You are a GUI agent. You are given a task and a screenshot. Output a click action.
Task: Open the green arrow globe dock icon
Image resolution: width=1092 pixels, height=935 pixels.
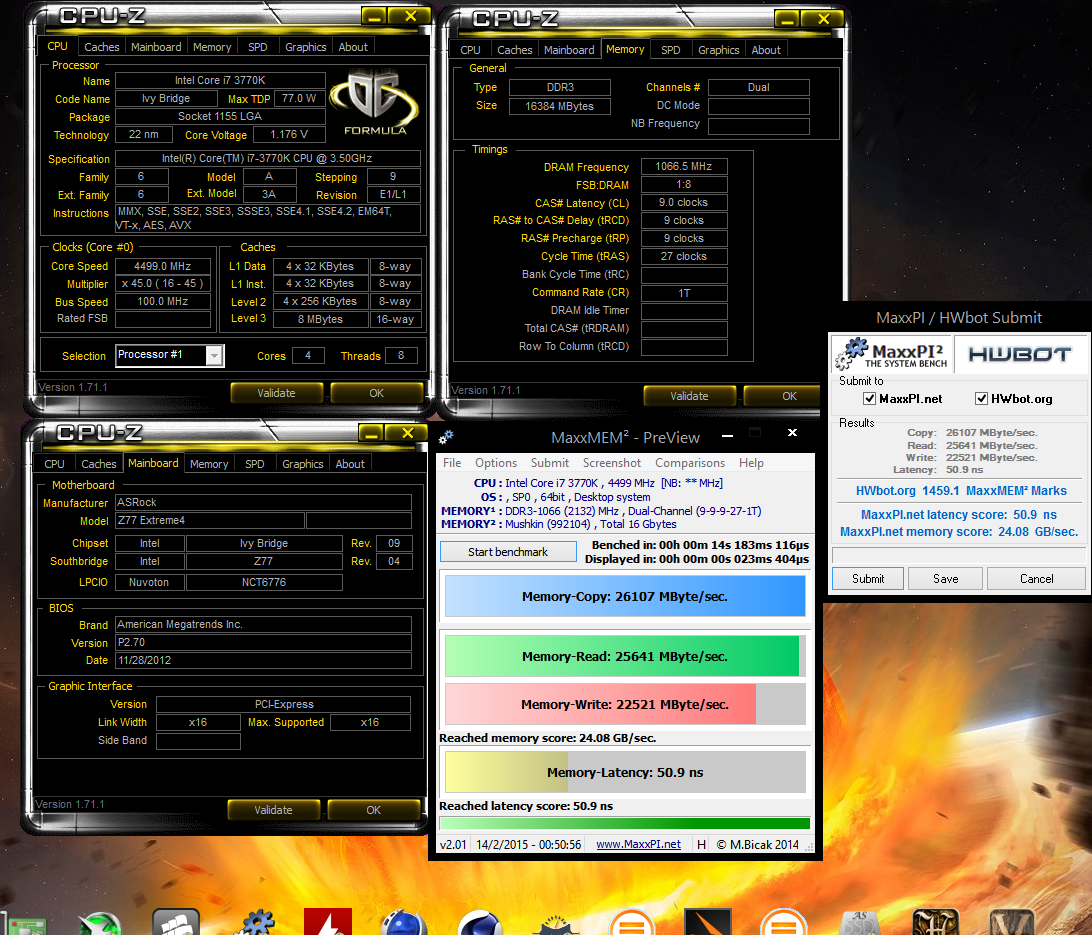point(100,924)
